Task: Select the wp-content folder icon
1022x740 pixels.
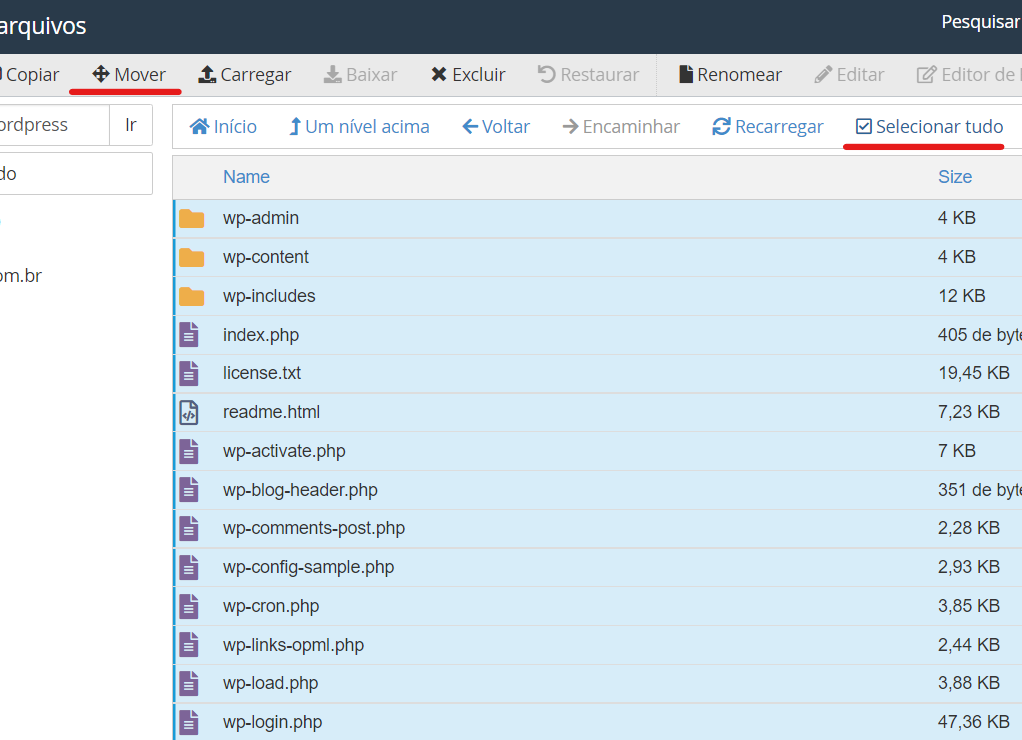Action: (x=192, y=258)
